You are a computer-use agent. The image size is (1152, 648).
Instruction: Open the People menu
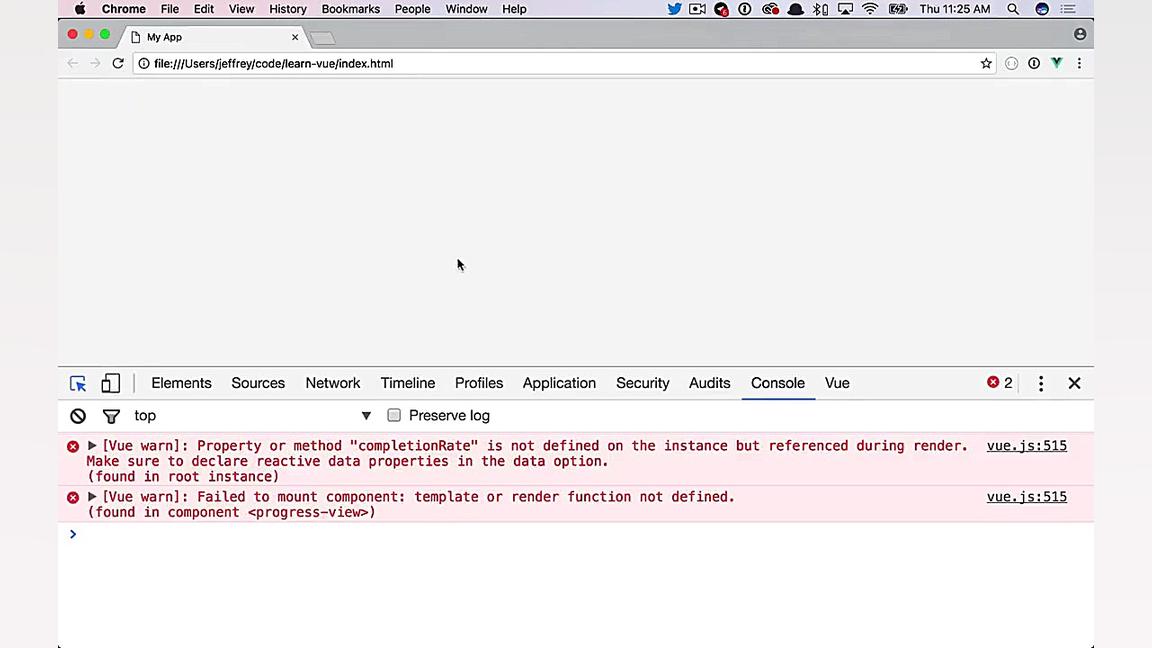pos(412,9)
